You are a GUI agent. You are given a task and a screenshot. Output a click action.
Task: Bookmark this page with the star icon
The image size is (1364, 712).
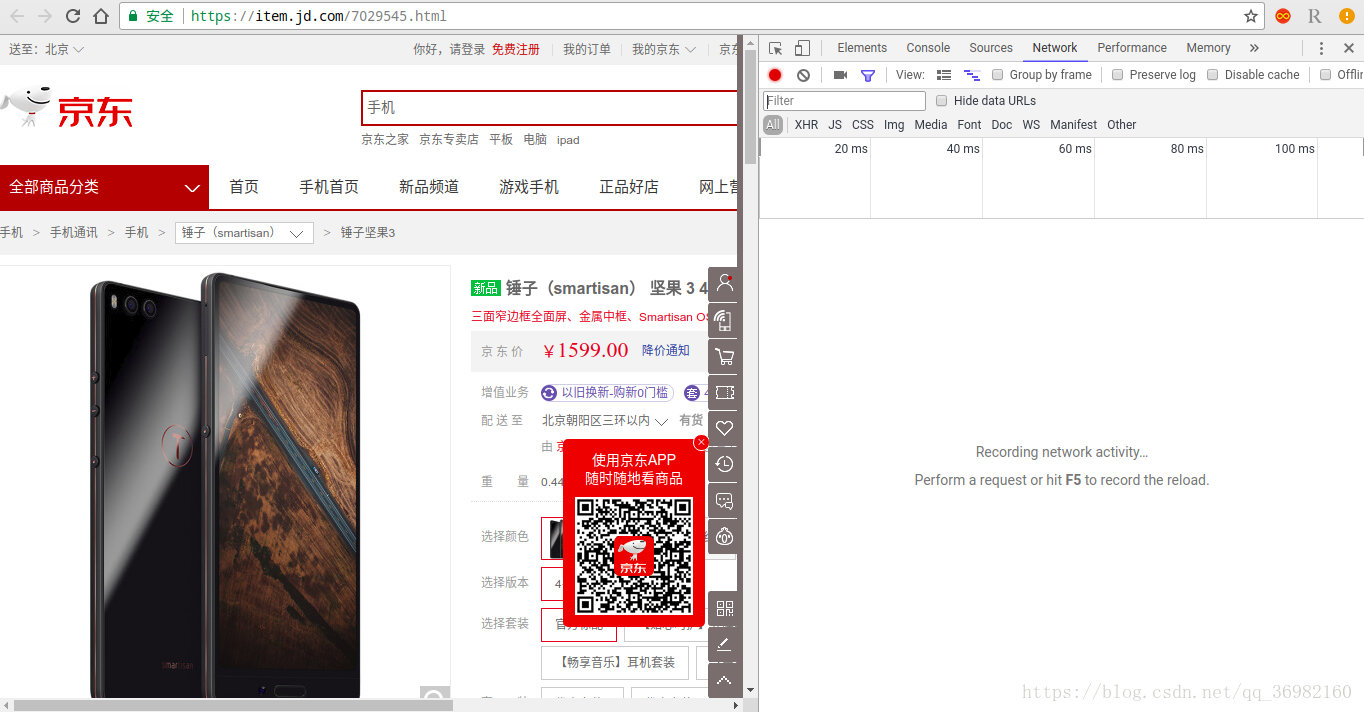(1251, 16)
